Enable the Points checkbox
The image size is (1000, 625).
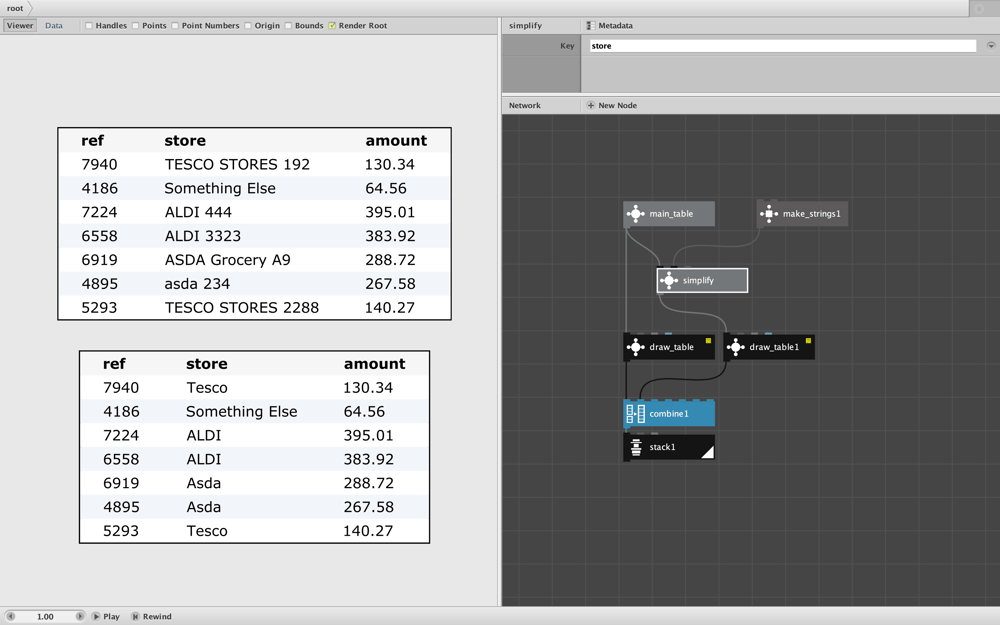135,26
